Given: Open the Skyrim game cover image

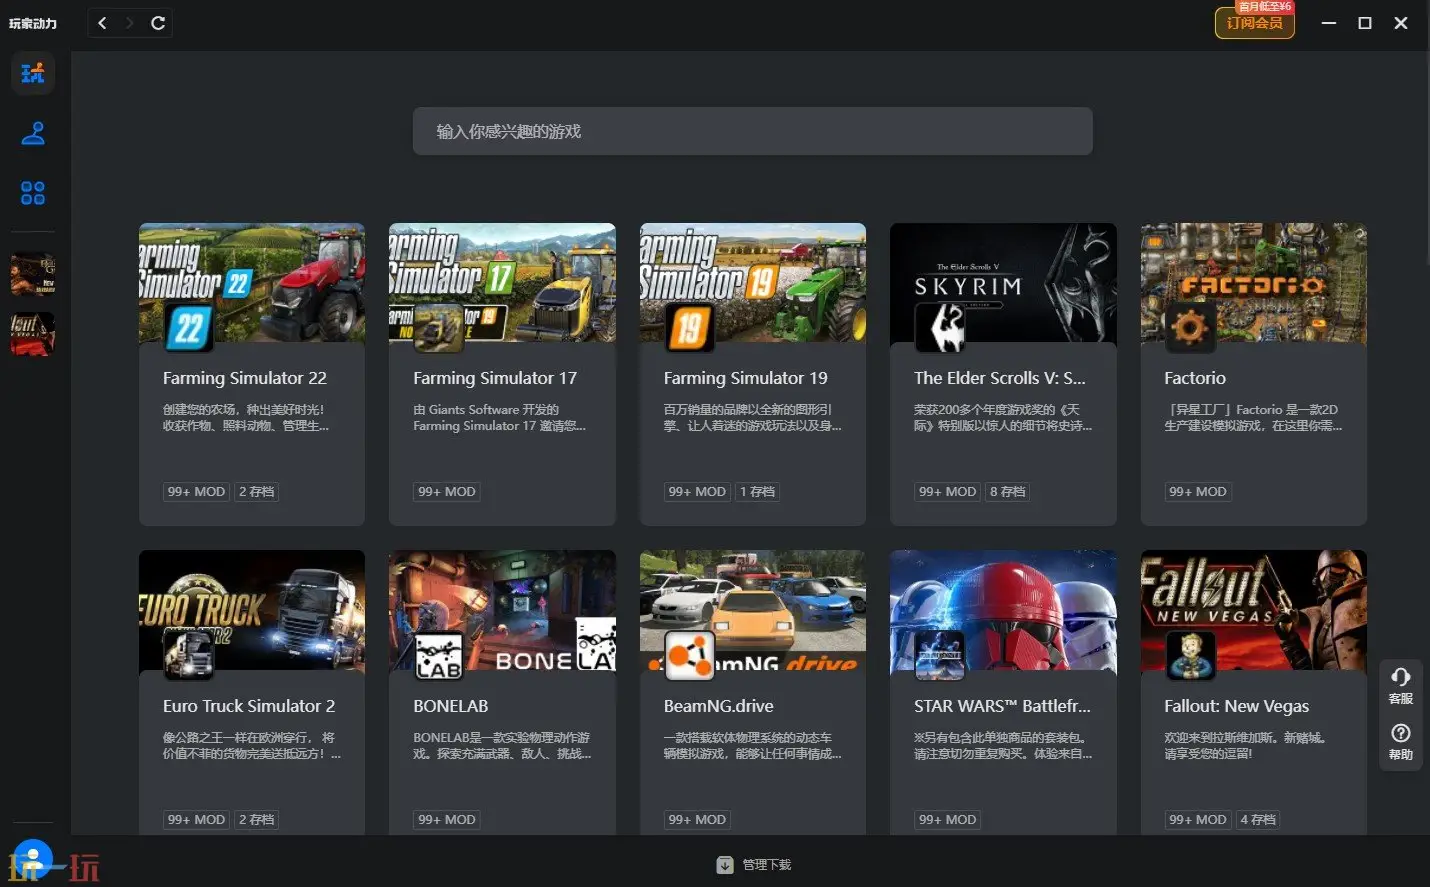Looking at the screenshot, I should point(1003,282).
